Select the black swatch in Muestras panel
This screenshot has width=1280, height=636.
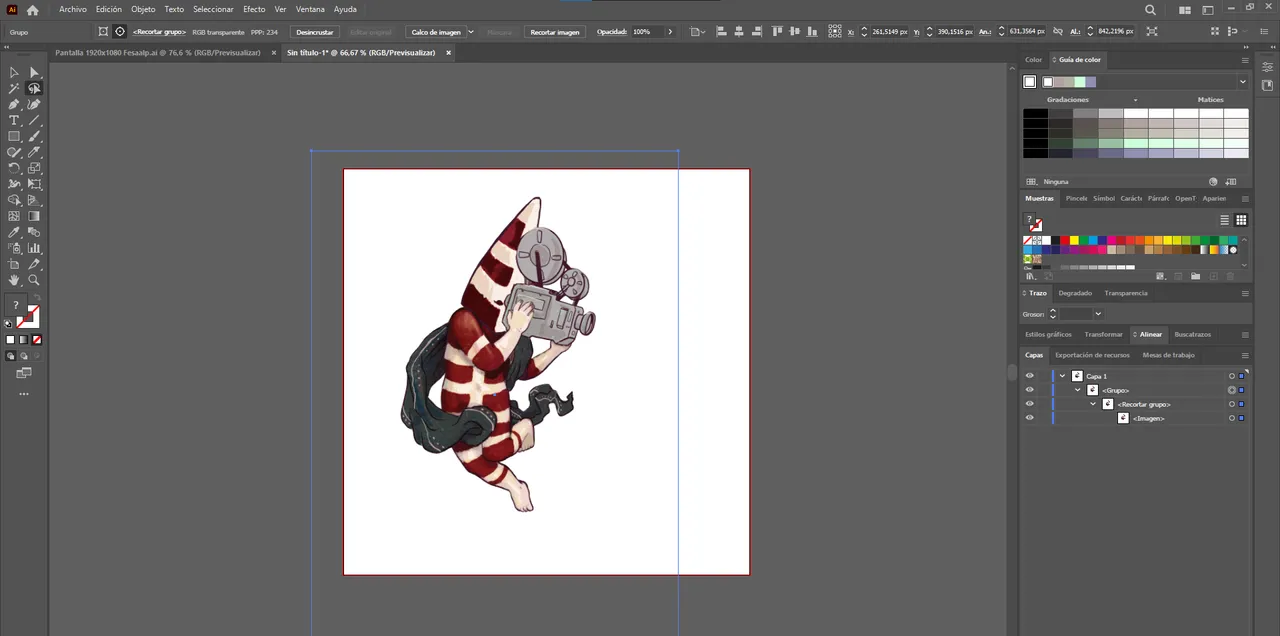point(1055,240)
